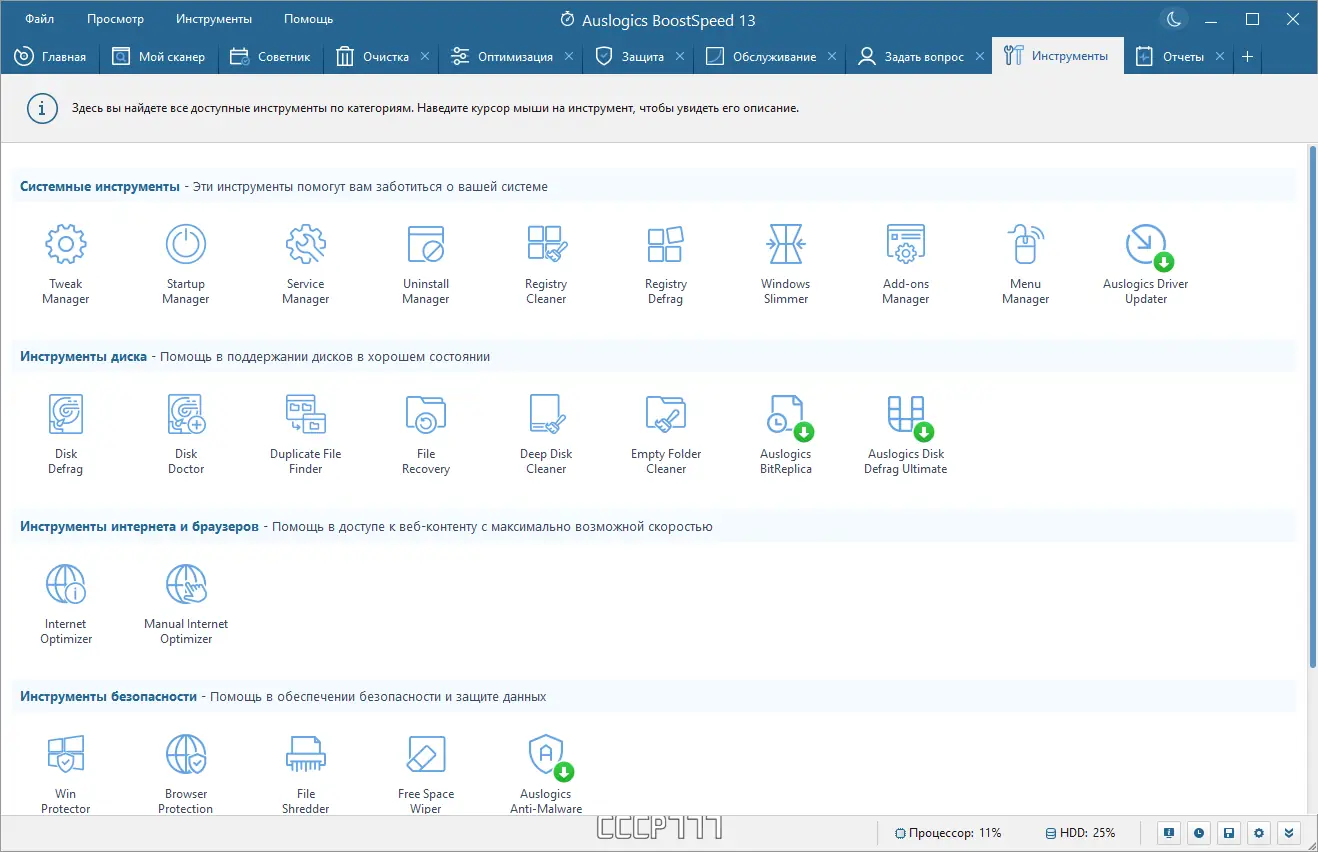Open Service Manager

point(306,265)
